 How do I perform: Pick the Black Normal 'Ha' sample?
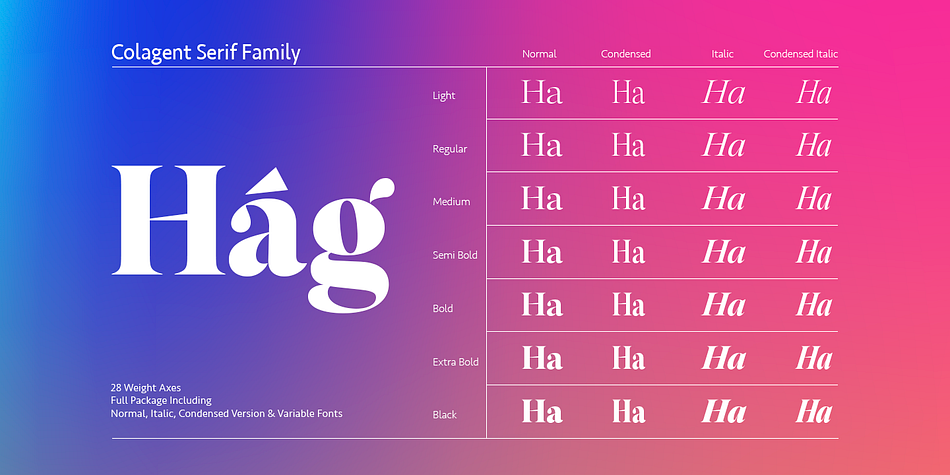coord(542,411)
